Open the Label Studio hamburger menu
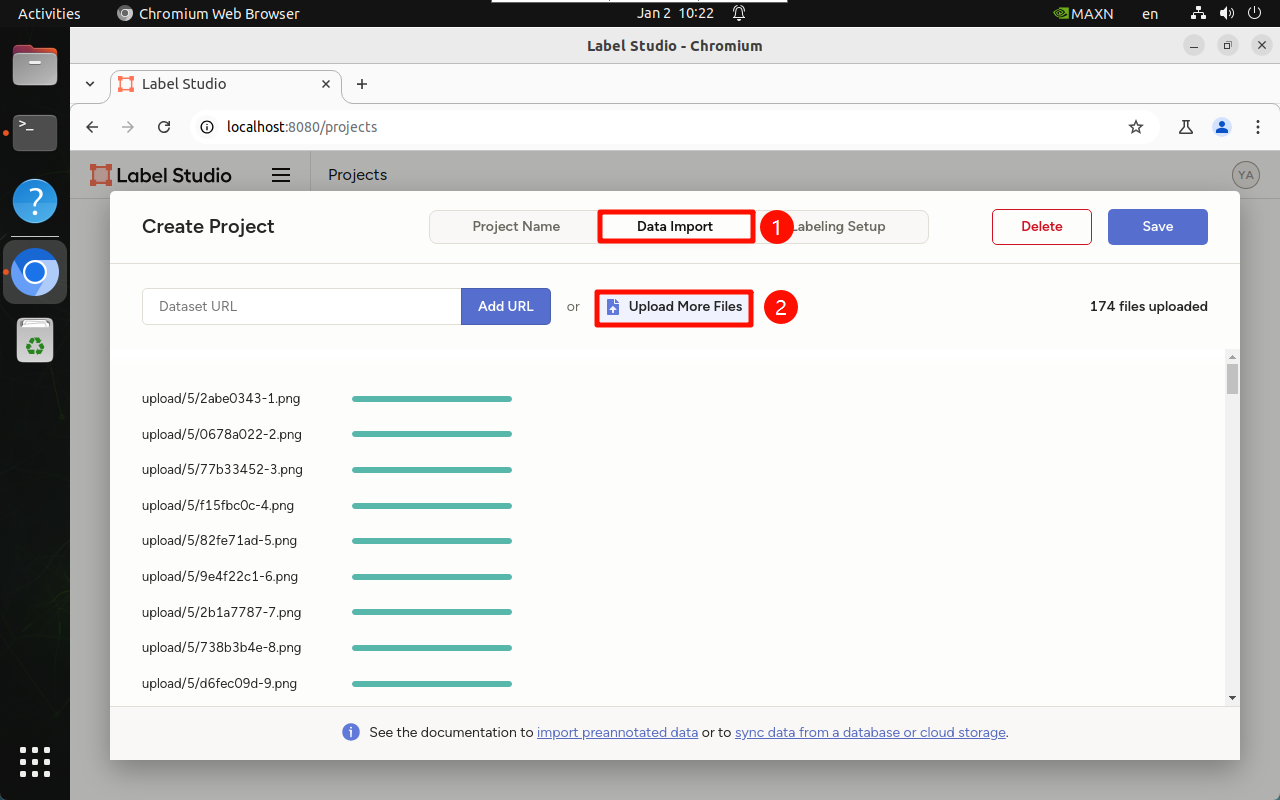The height and width of the screenshot is (800, 1280). click(281, 175)
